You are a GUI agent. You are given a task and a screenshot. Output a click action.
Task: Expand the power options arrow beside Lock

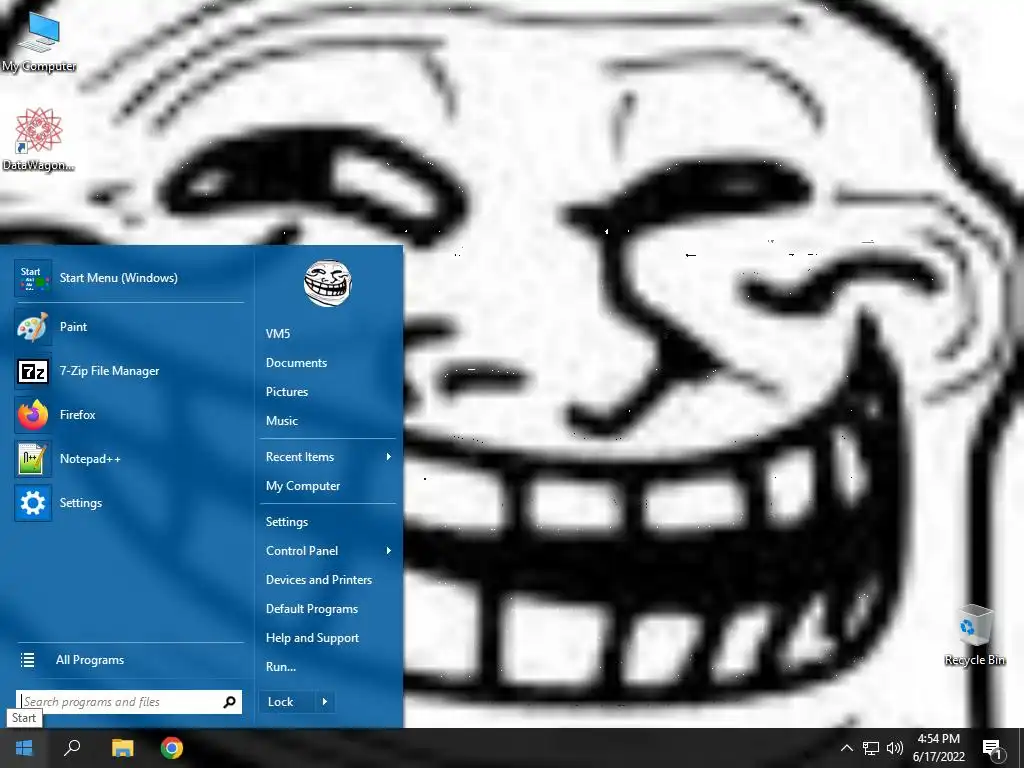point(325,702)
